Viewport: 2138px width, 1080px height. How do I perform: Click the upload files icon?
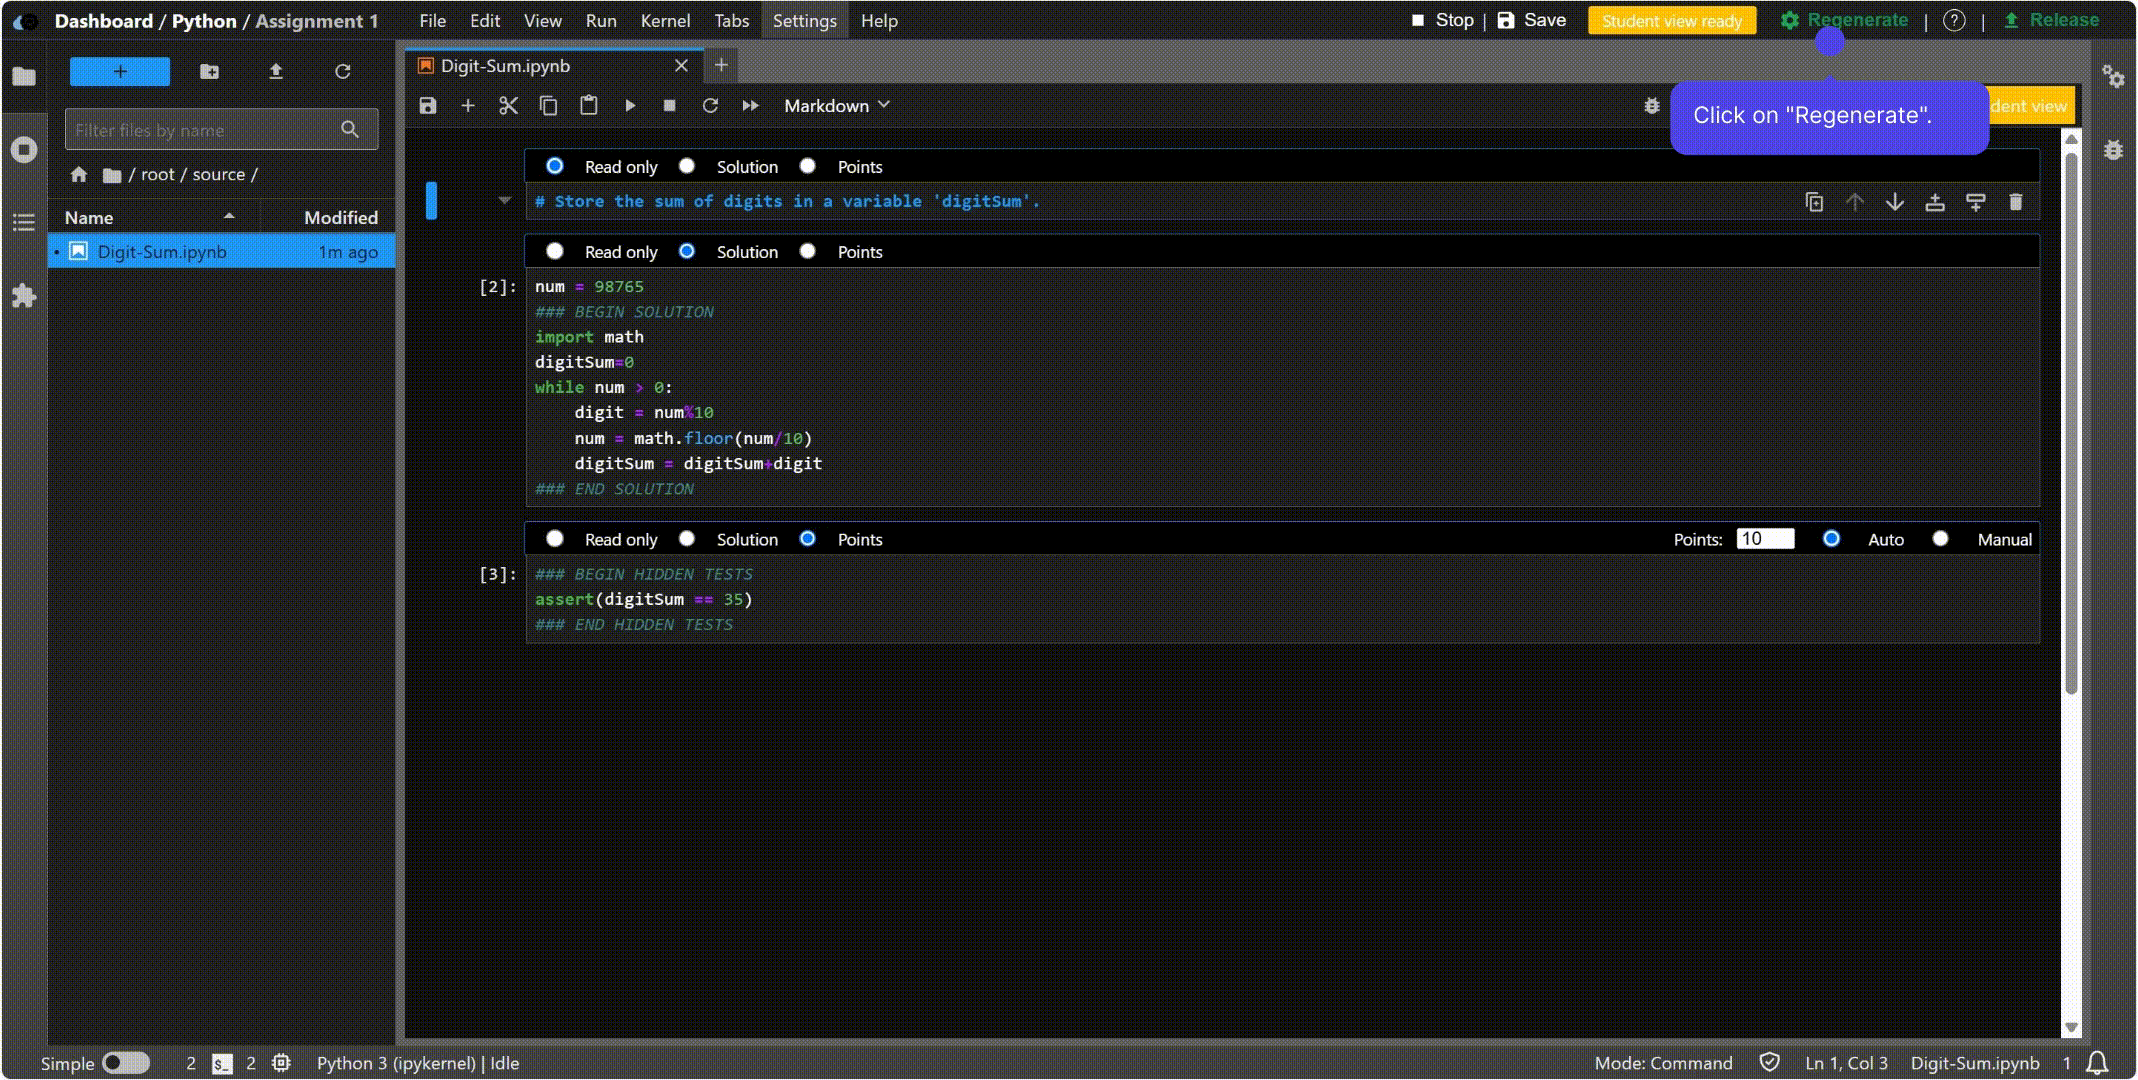pos(276,72)
